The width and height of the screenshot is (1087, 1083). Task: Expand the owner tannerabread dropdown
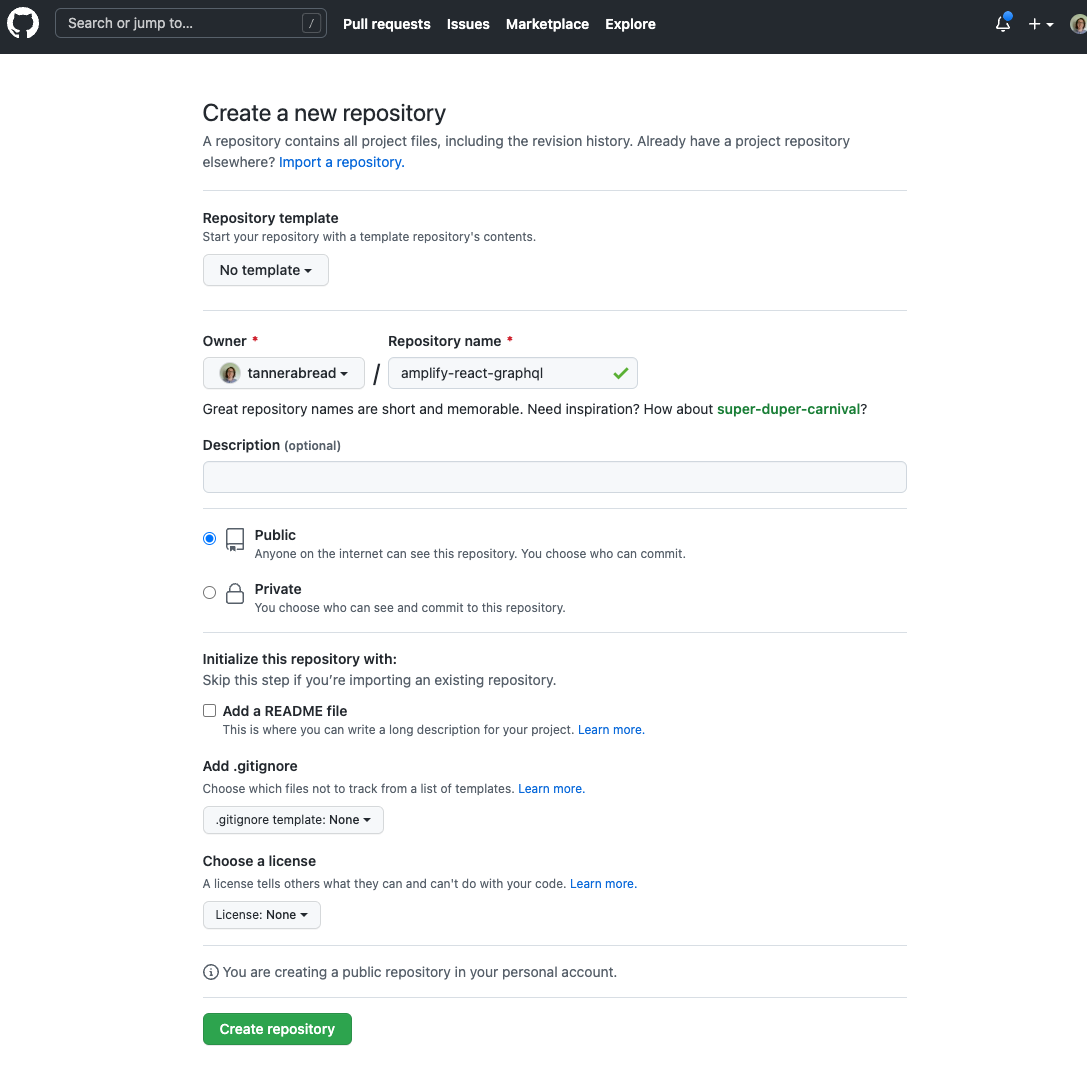284,373
